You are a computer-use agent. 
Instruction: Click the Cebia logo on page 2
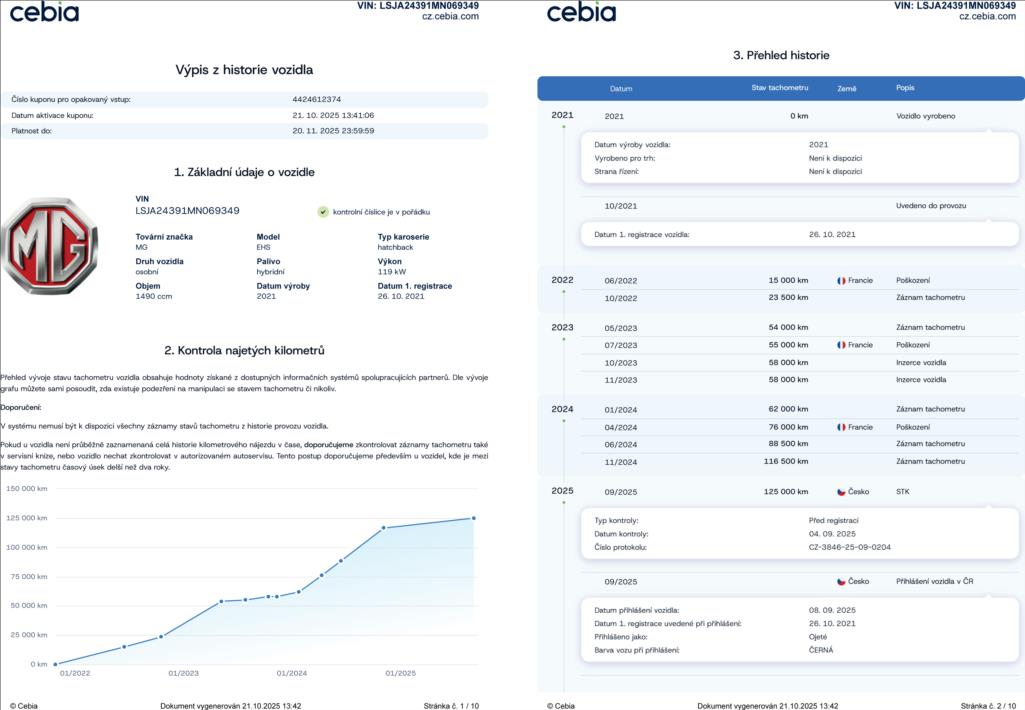click(x=581, y=12)
